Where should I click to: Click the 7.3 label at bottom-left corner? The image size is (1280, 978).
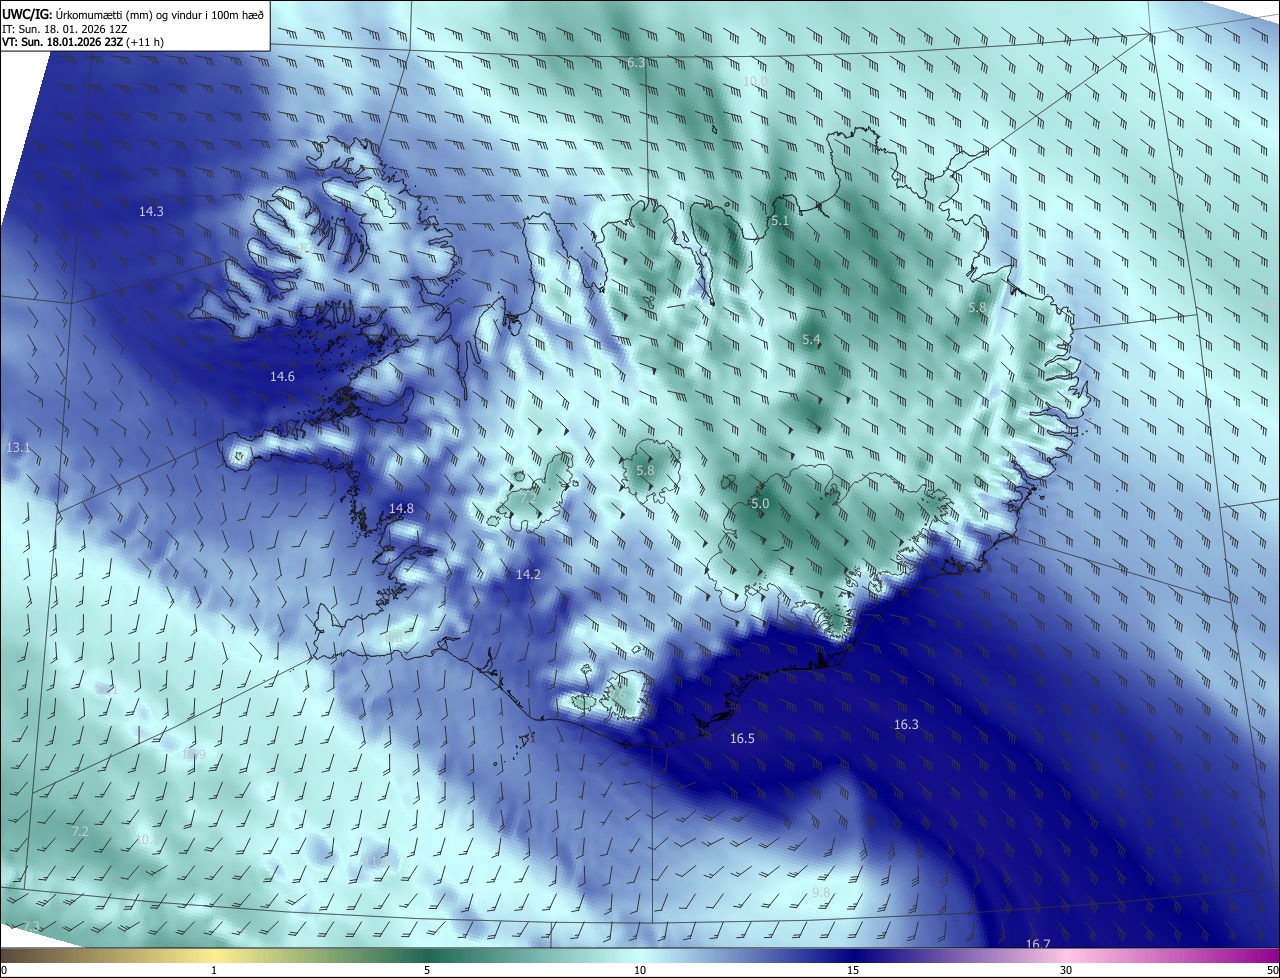32,927
